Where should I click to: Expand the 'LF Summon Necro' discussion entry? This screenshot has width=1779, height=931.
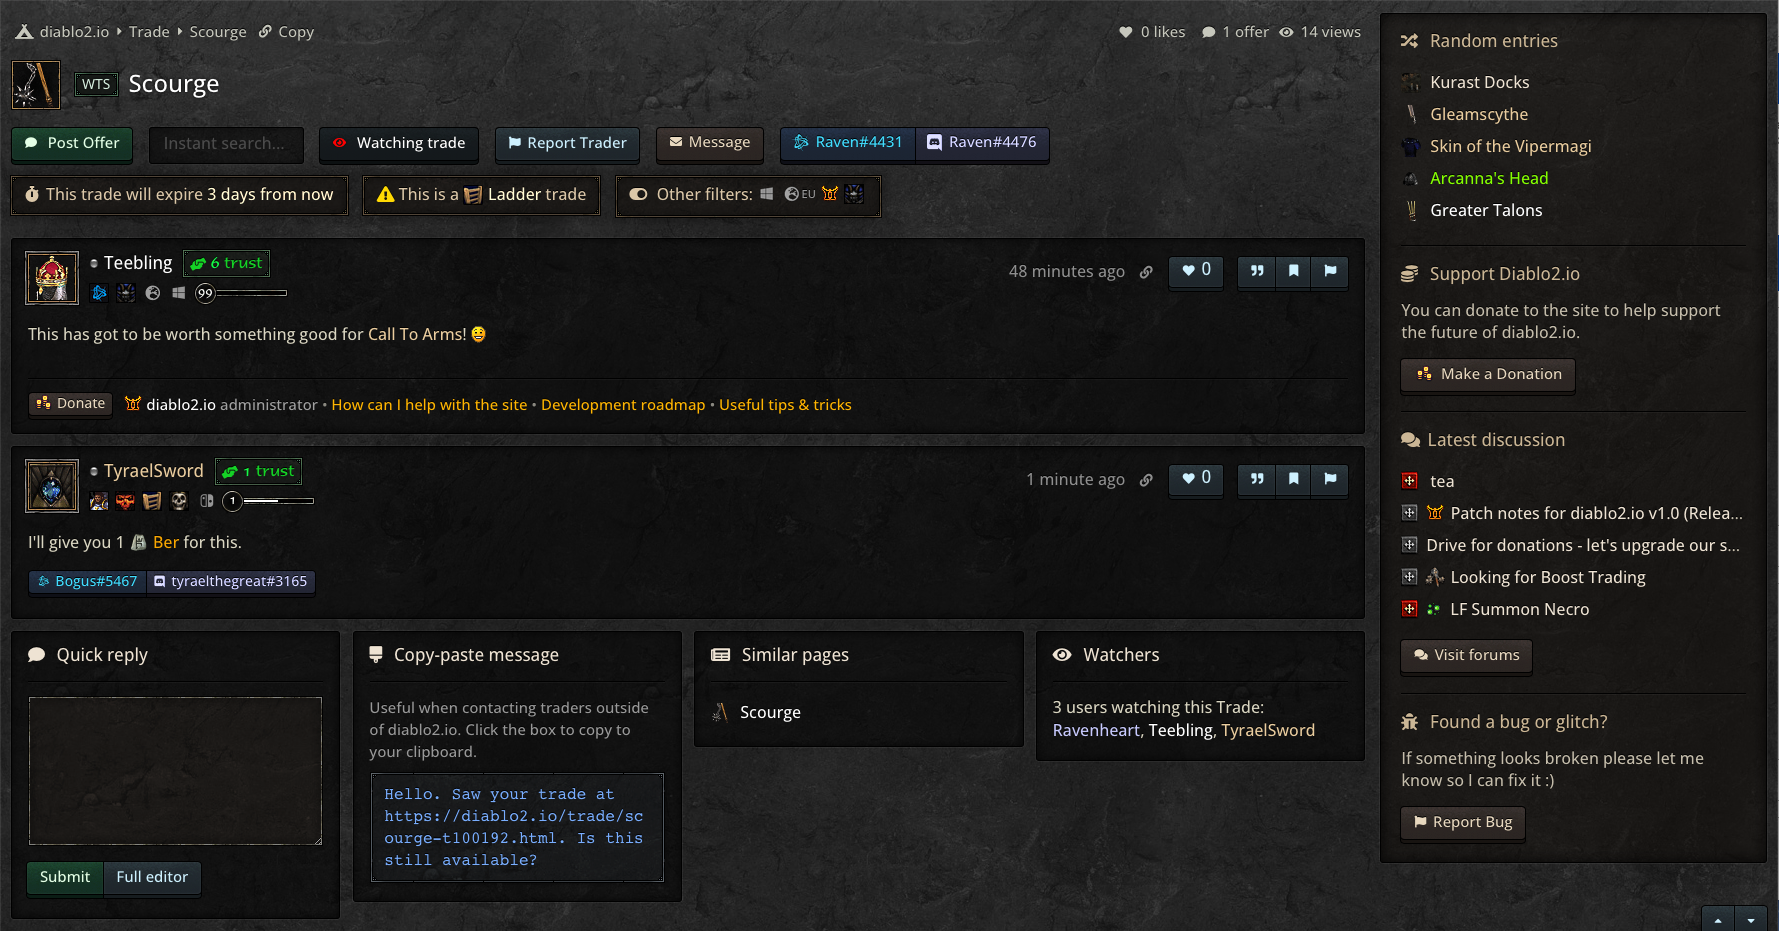tap(1409, 609)
